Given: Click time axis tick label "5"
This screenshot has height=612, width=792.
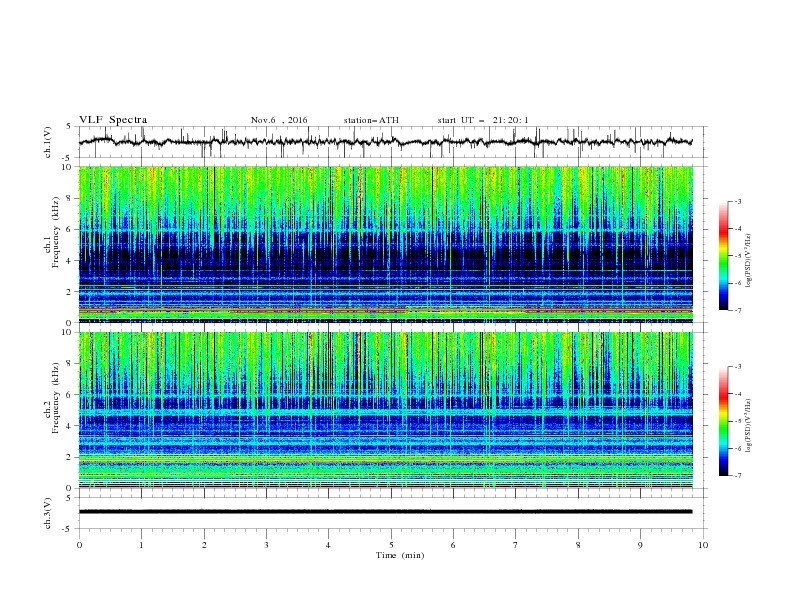Looking at the screenshot, I should point(391,545).
